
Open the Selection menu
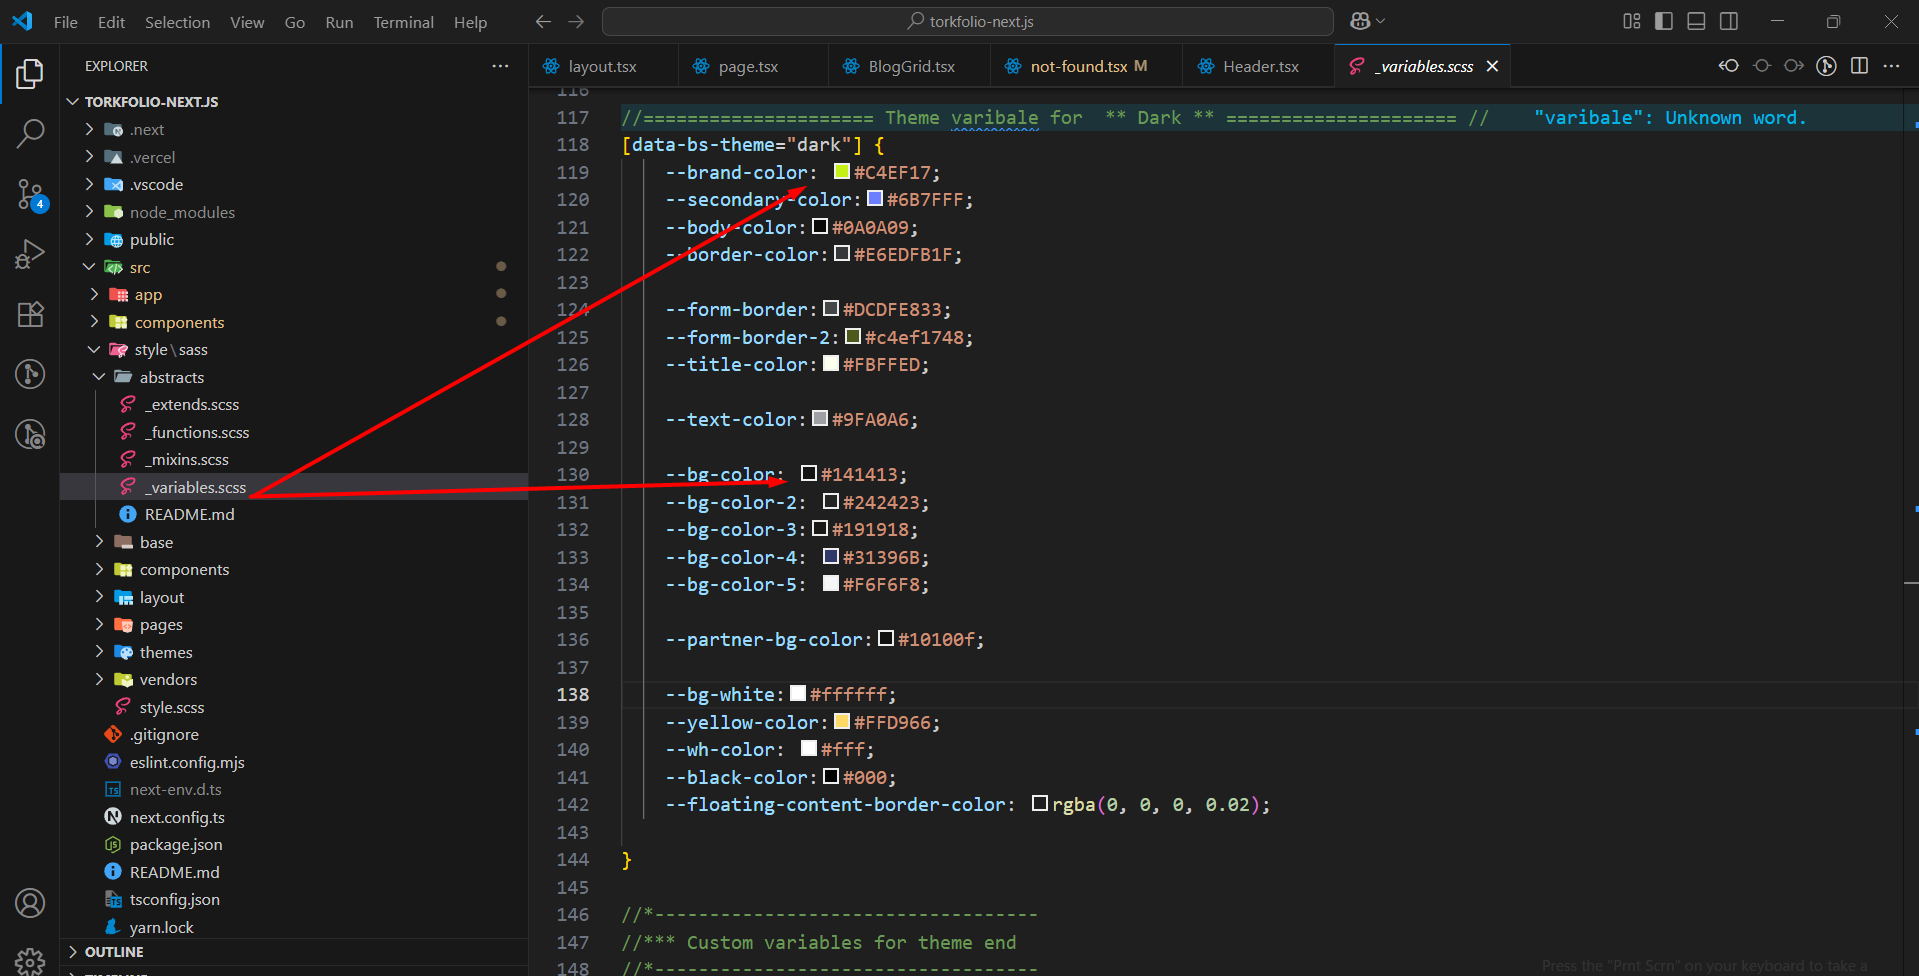point(177,22)
